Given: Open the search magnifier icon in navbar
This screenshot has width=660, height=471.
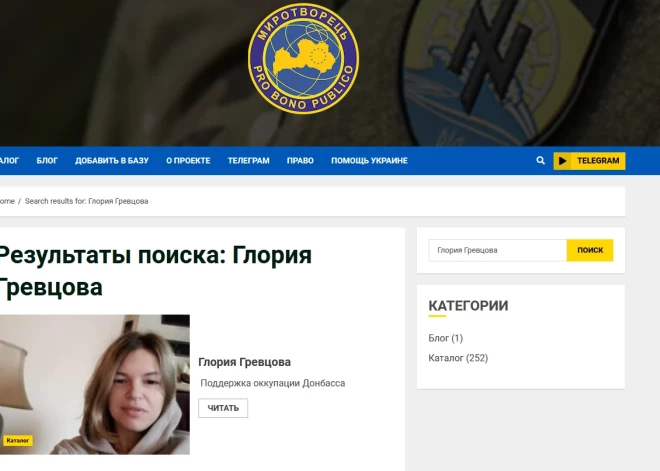Looking at the screenshot, I should click(x=540, y=160).
